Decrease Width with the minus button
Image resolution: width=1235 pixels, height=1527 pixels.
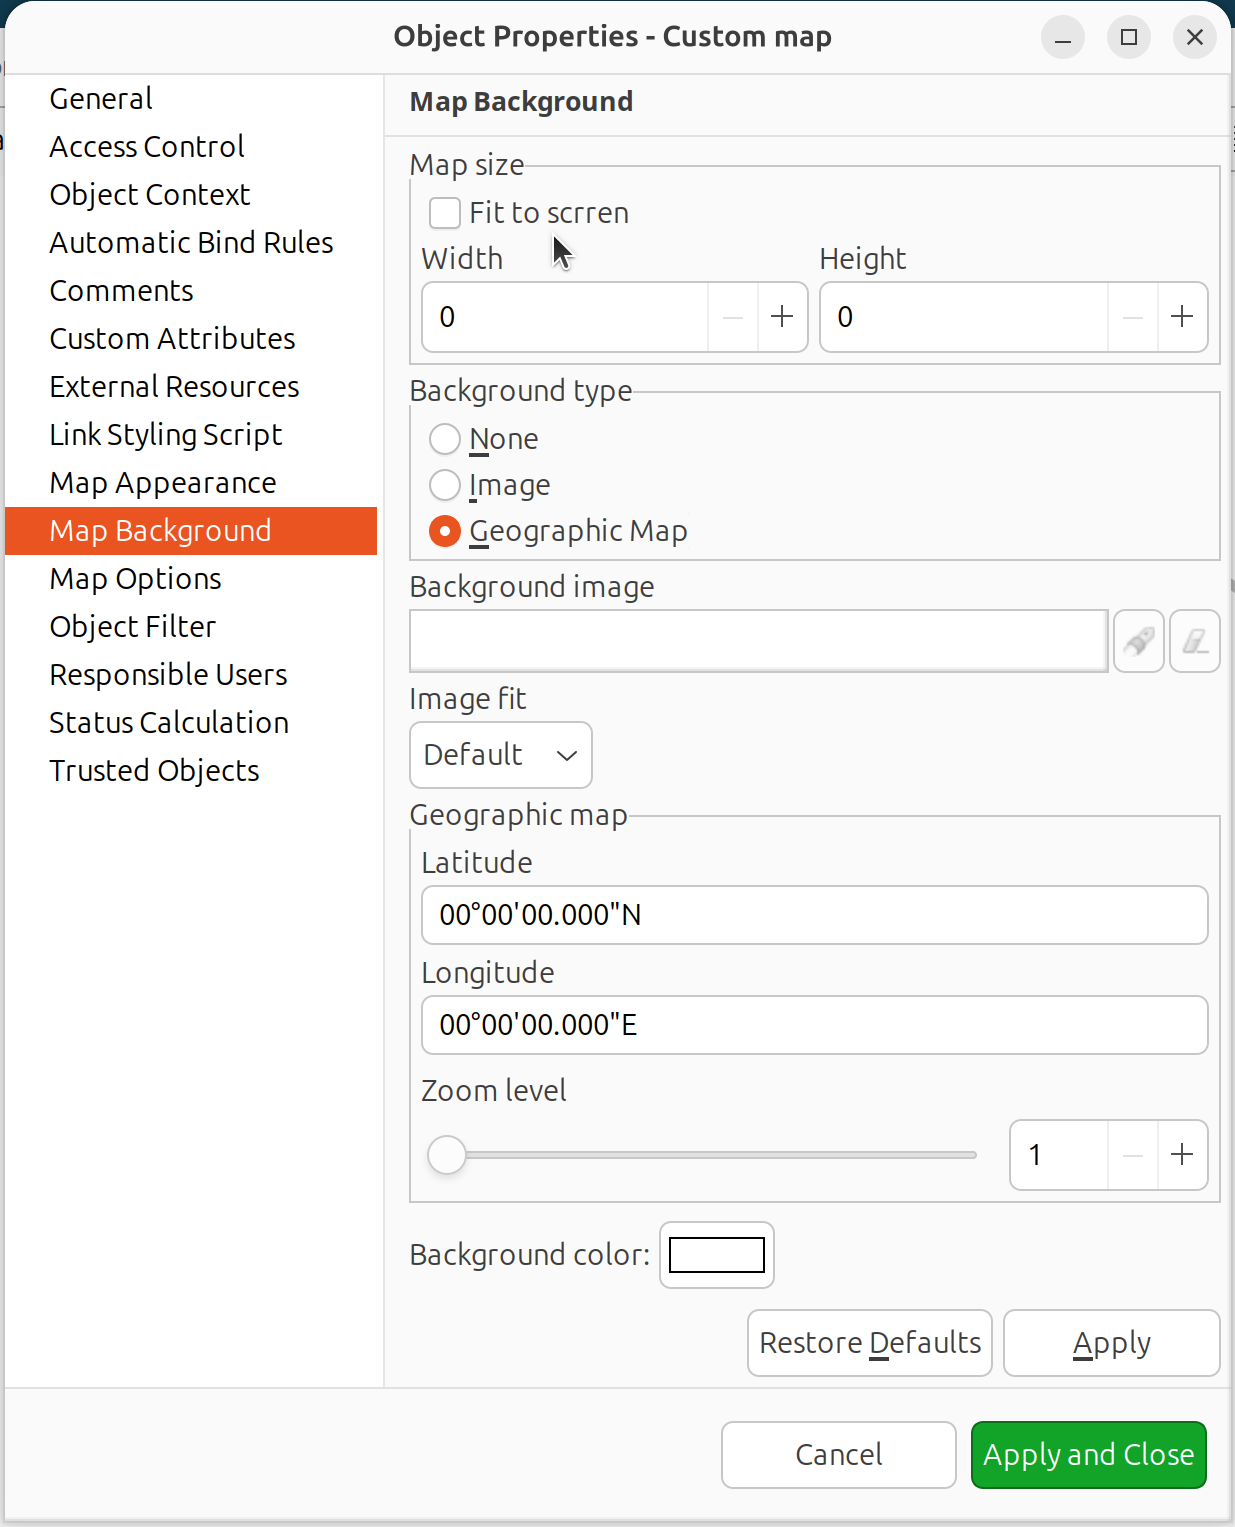[733, 317]
